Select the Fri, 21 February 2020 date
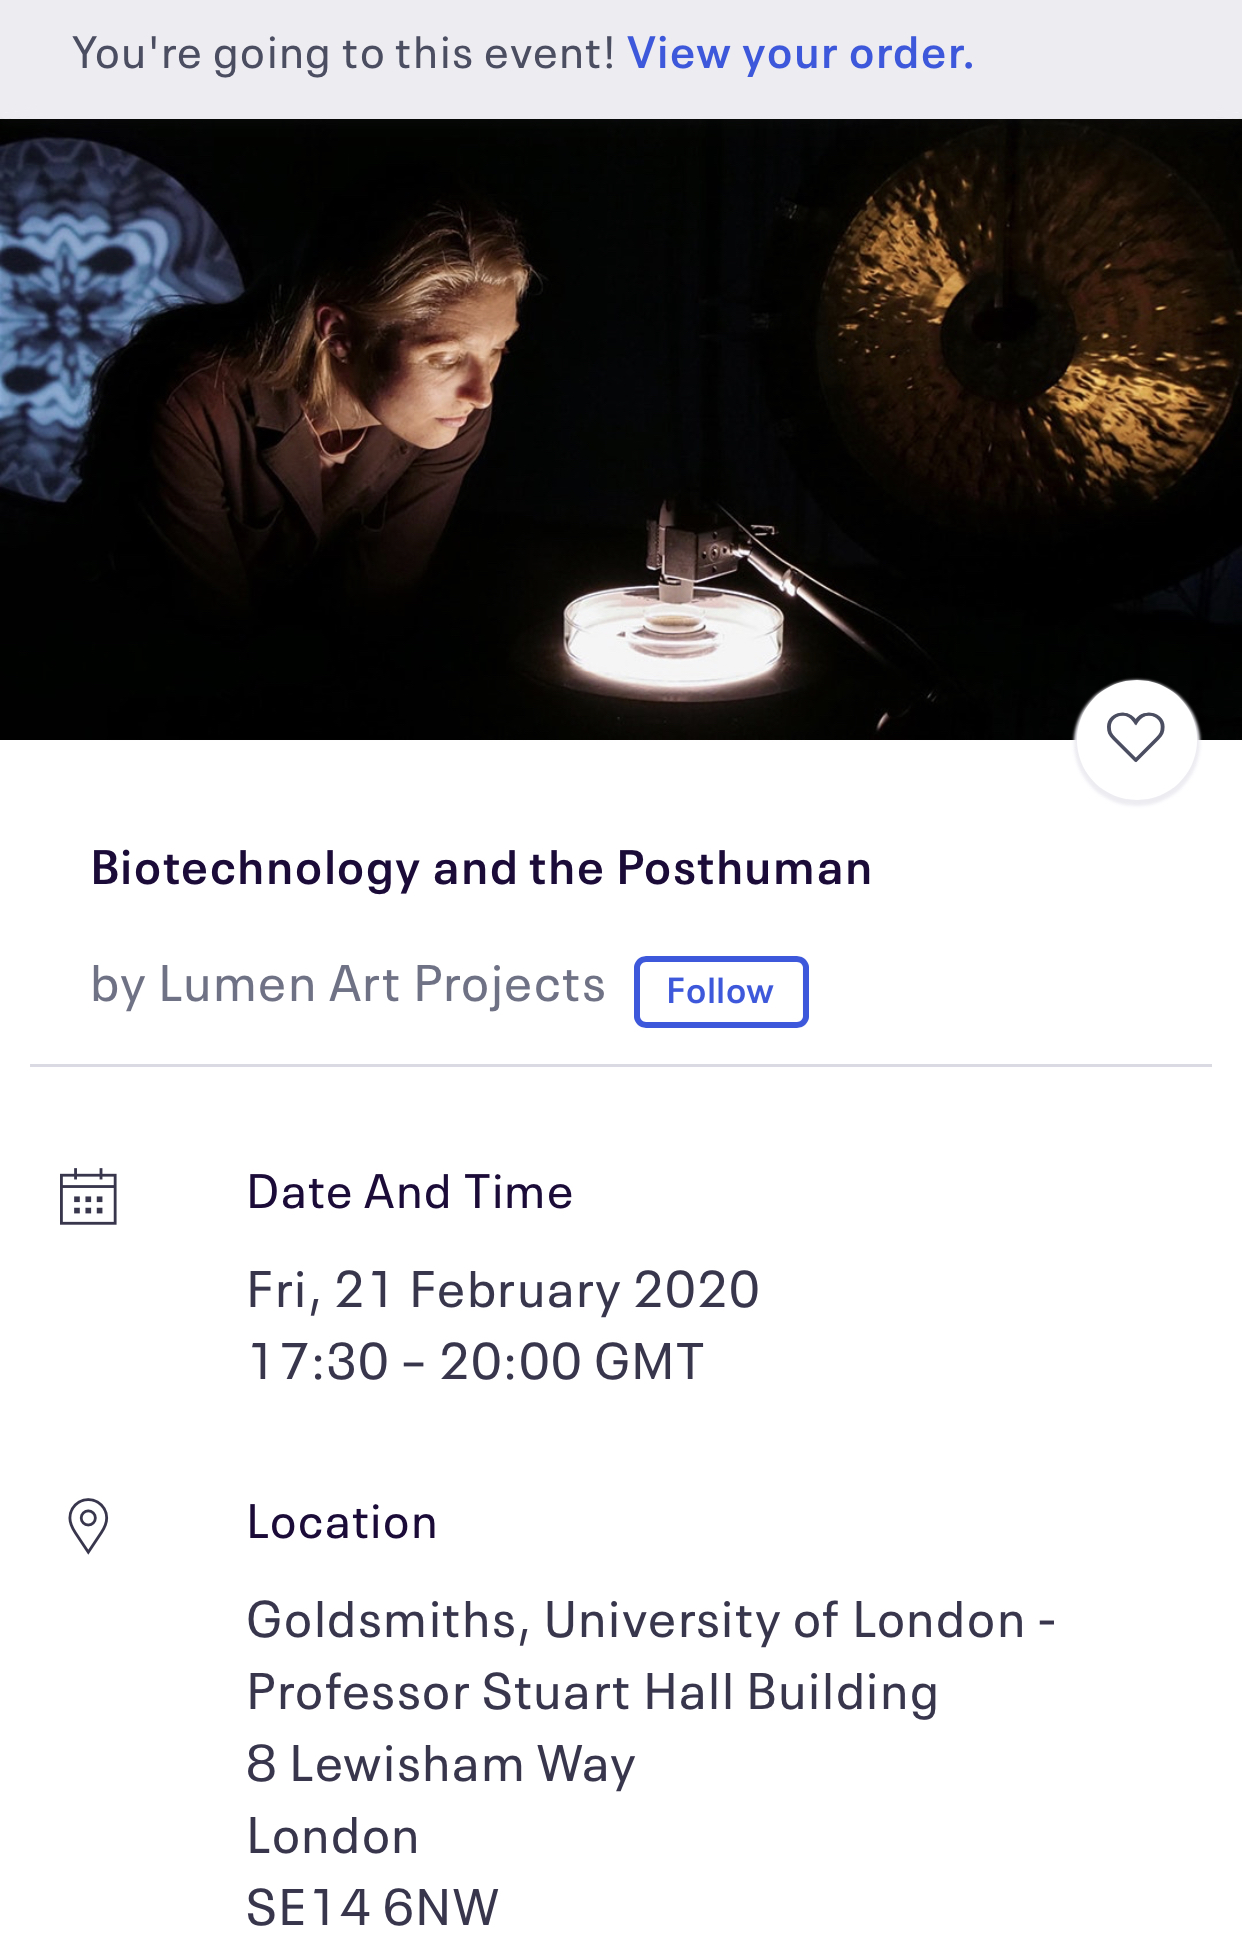The image size is (1242, 1939). click(503, 1289)
